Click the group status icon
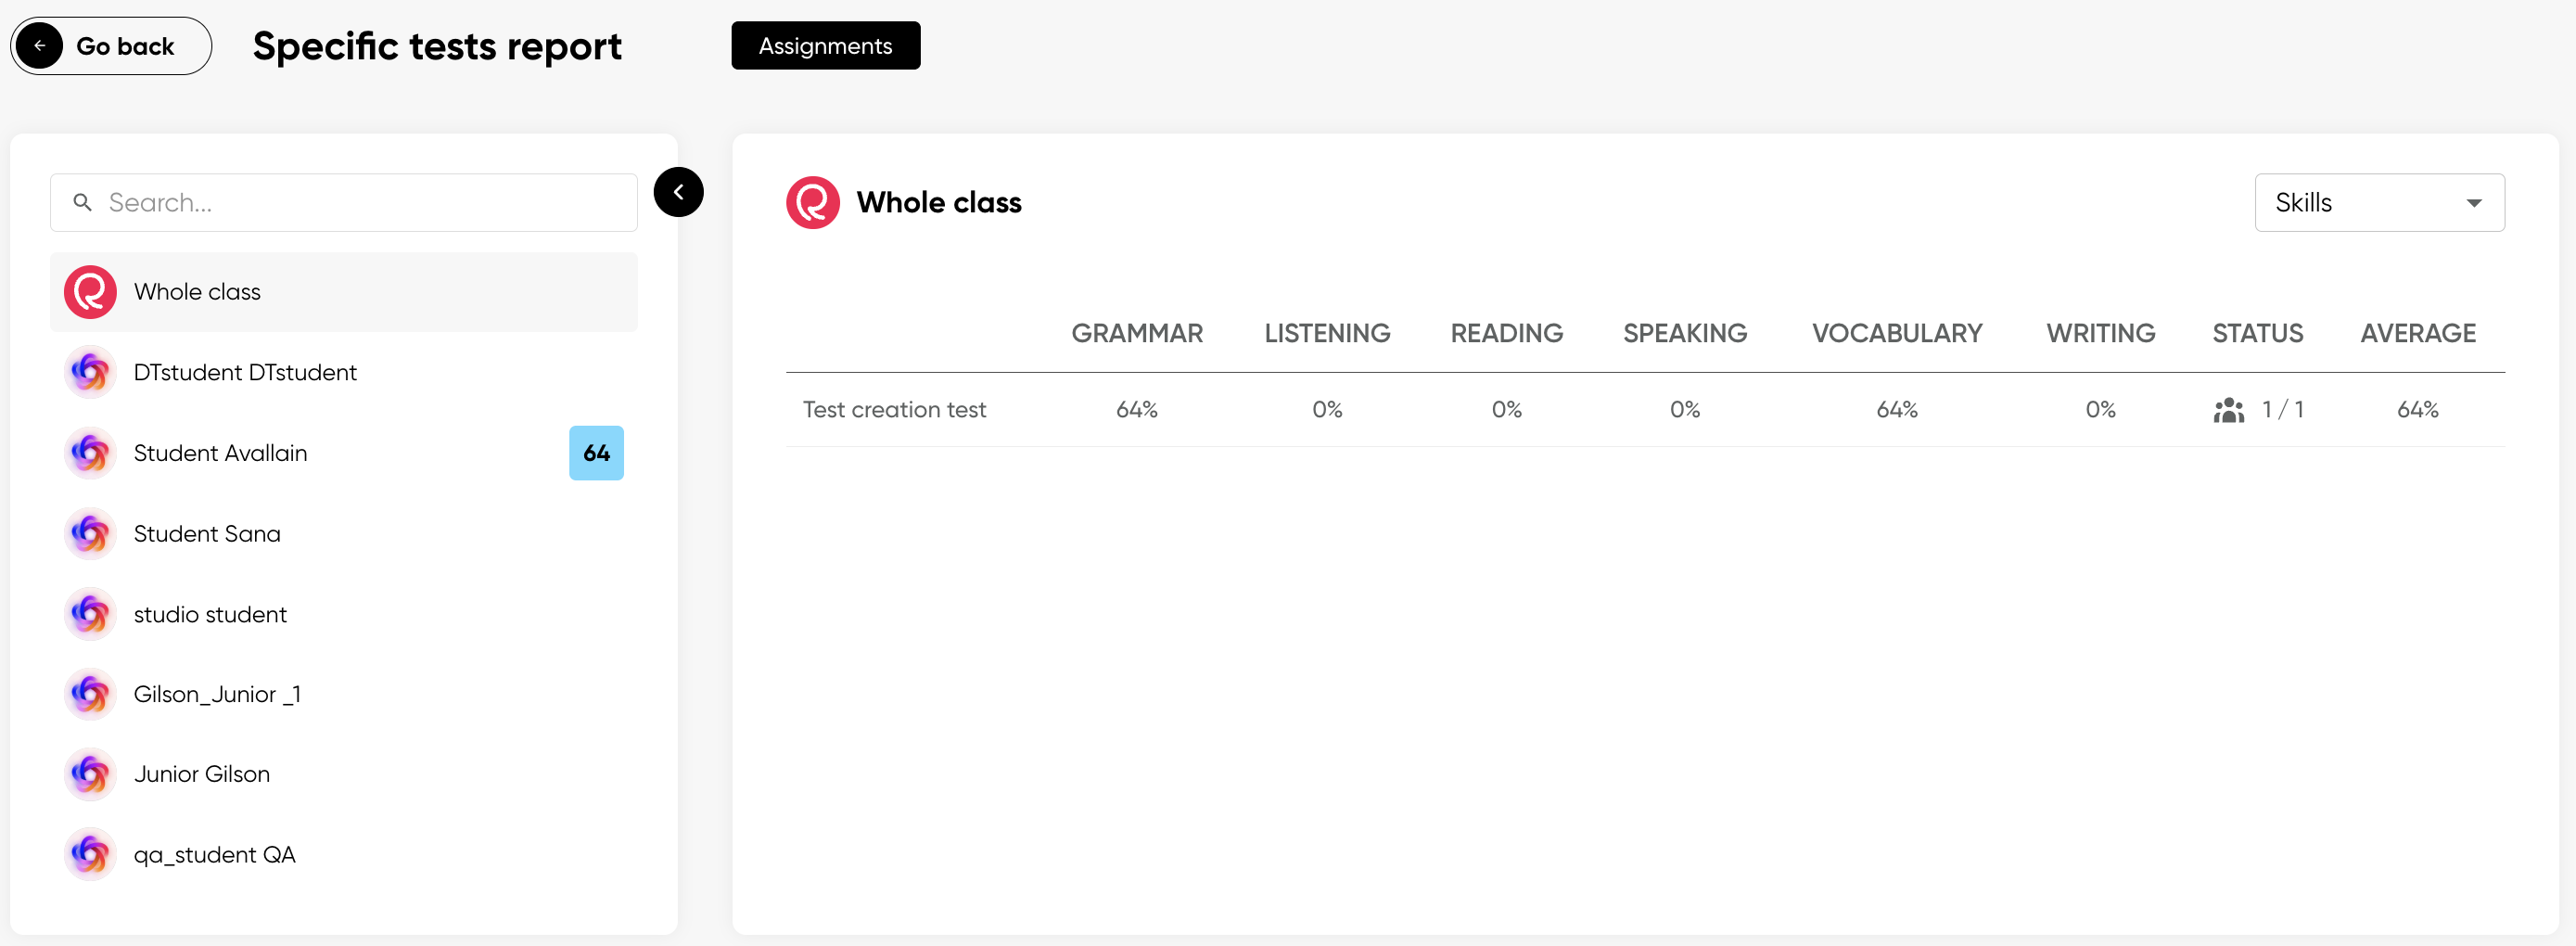 [2228, 410]
